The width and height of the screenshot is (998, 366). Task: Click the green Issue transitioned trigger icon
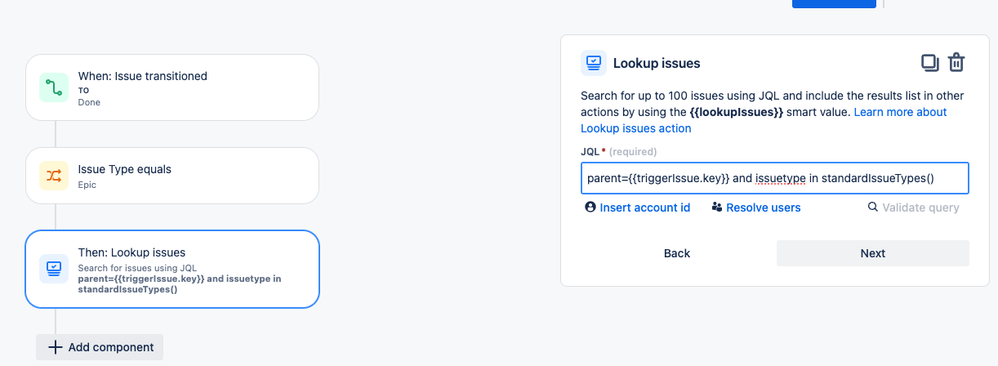tap(53, 88)
